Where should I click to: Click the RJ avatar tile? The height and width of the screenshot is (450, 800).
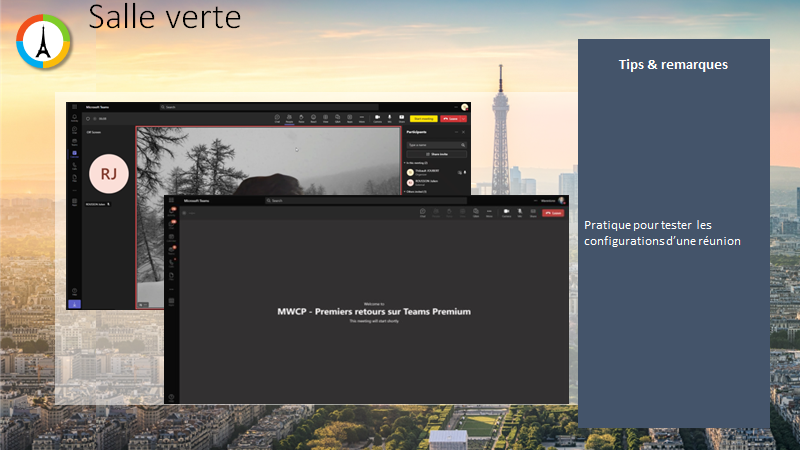coord(109,173)
